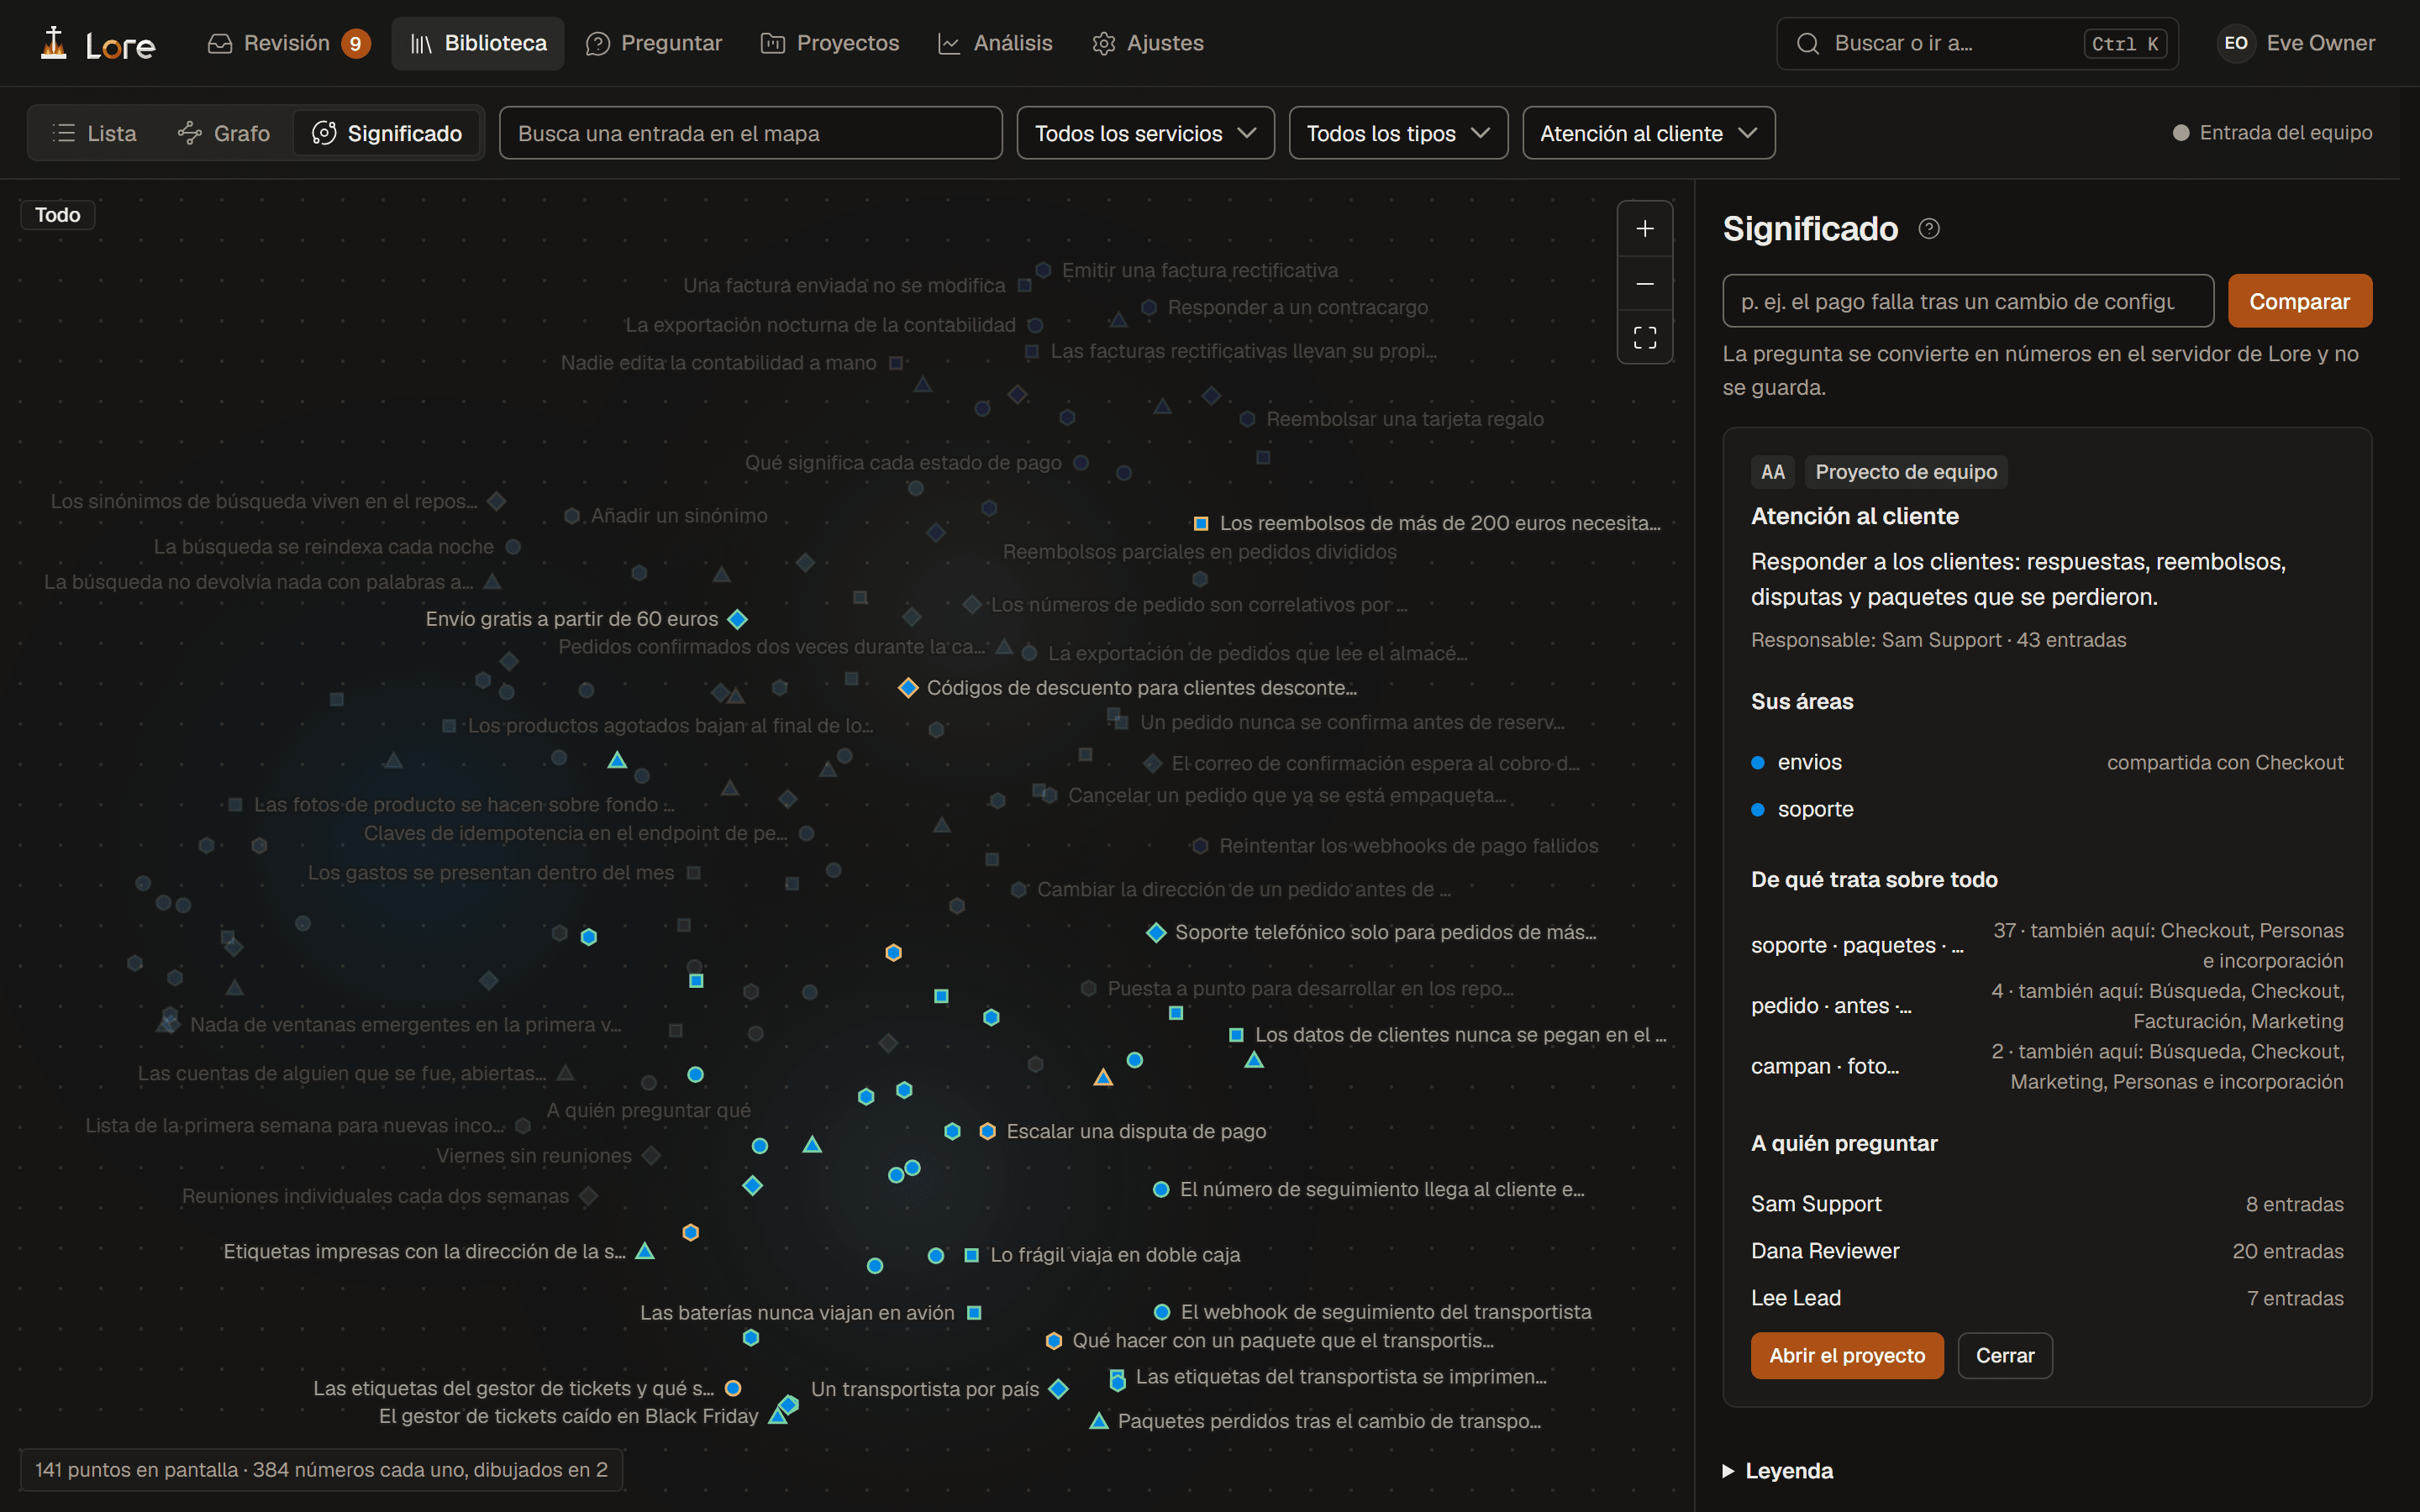
Task: Click 'Dana Reviewer' in A quién preguntar
Action: 1825,1251
